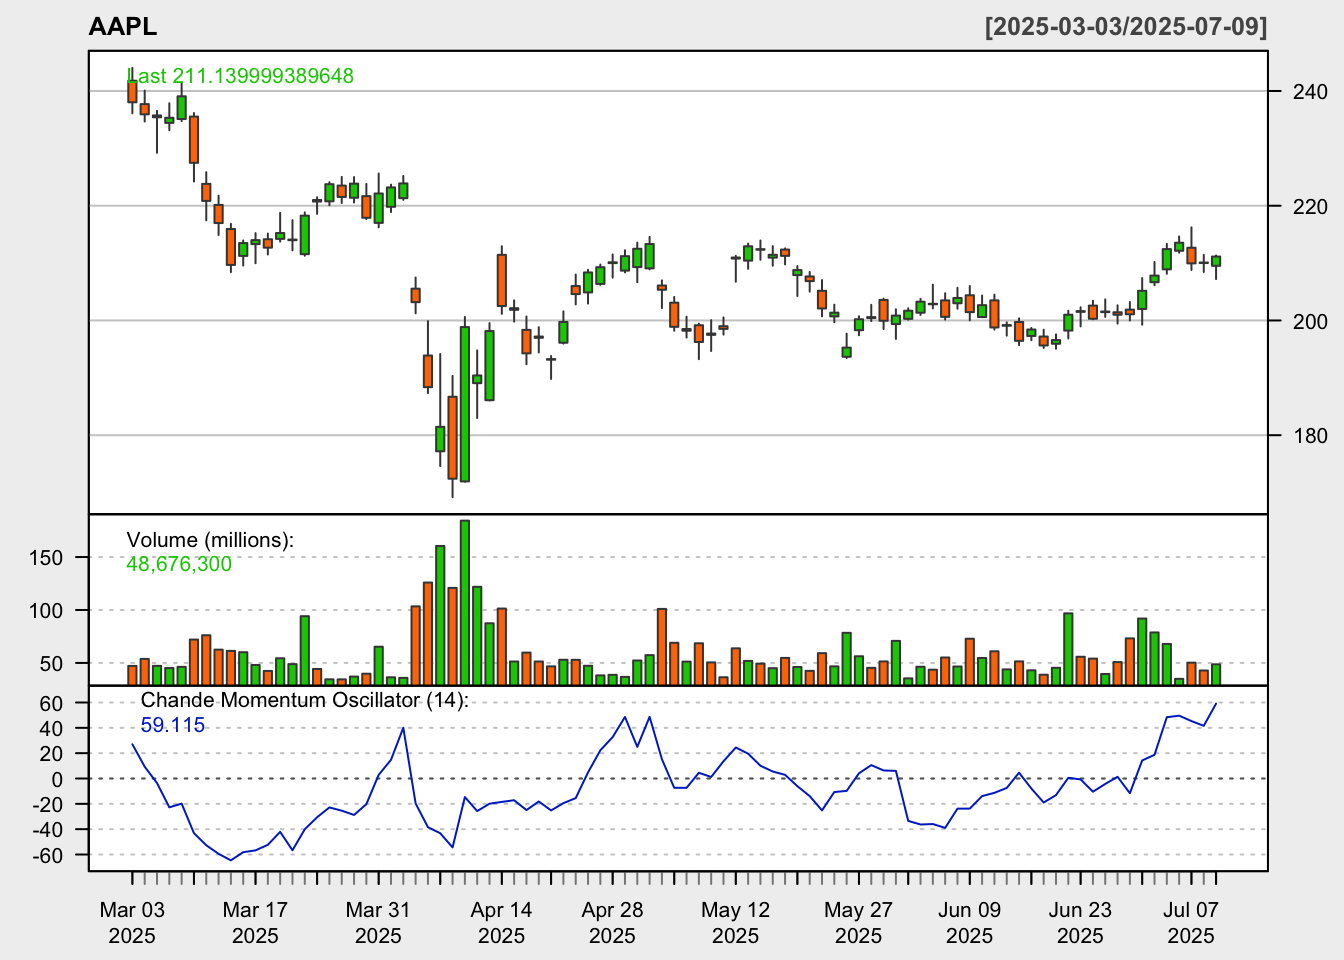Click the 0 oscillator axis label

pyautogui.click(x=58, y=779)
